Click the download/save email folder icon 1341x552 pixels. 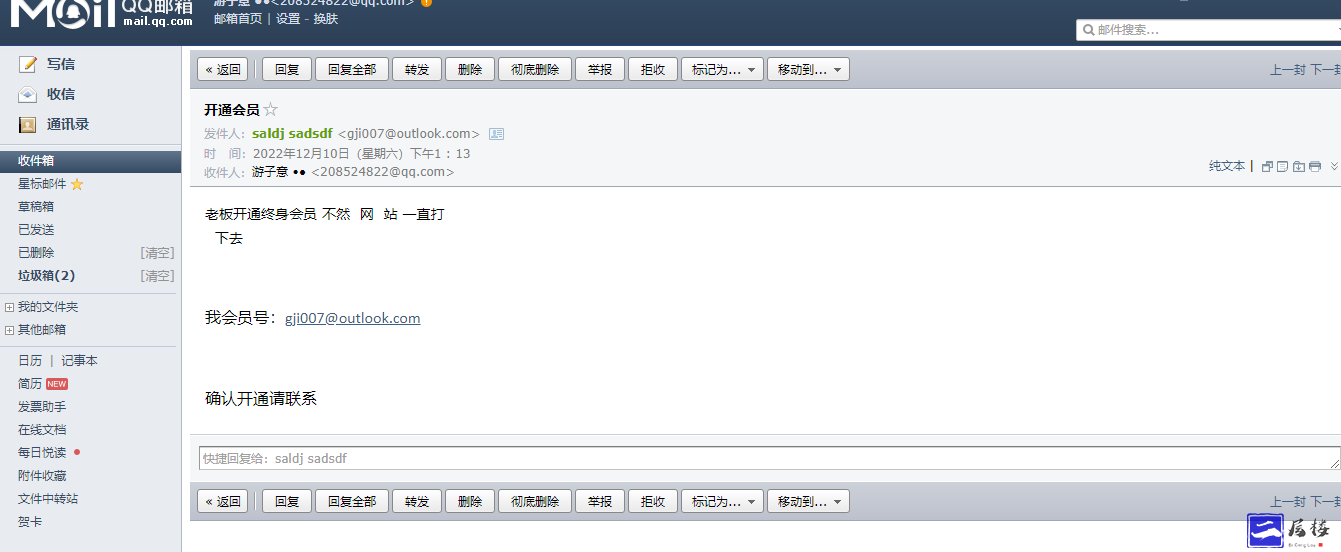(x=1299, y=166)
